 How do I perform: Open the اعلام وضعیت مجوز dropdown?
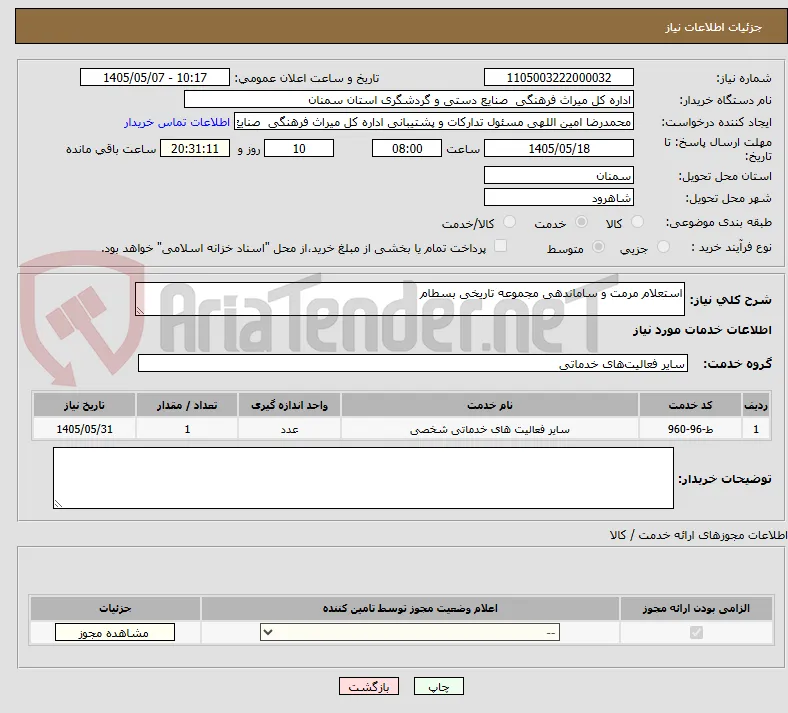click(410, 633)
